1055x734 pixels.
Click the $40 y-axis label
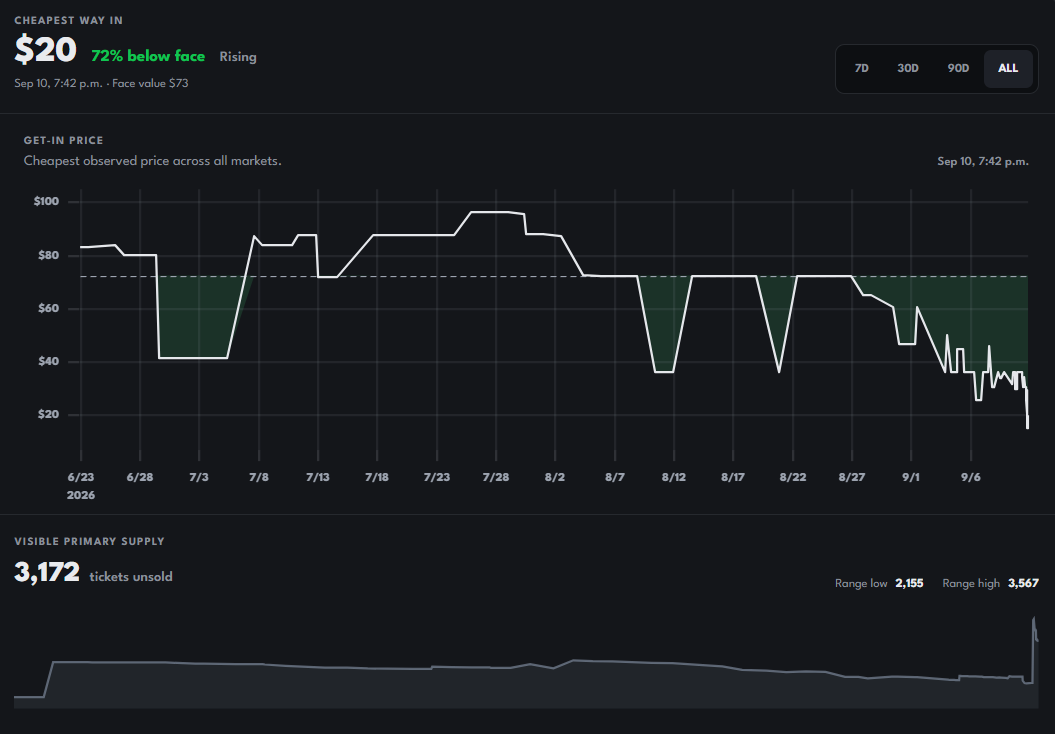48,361
